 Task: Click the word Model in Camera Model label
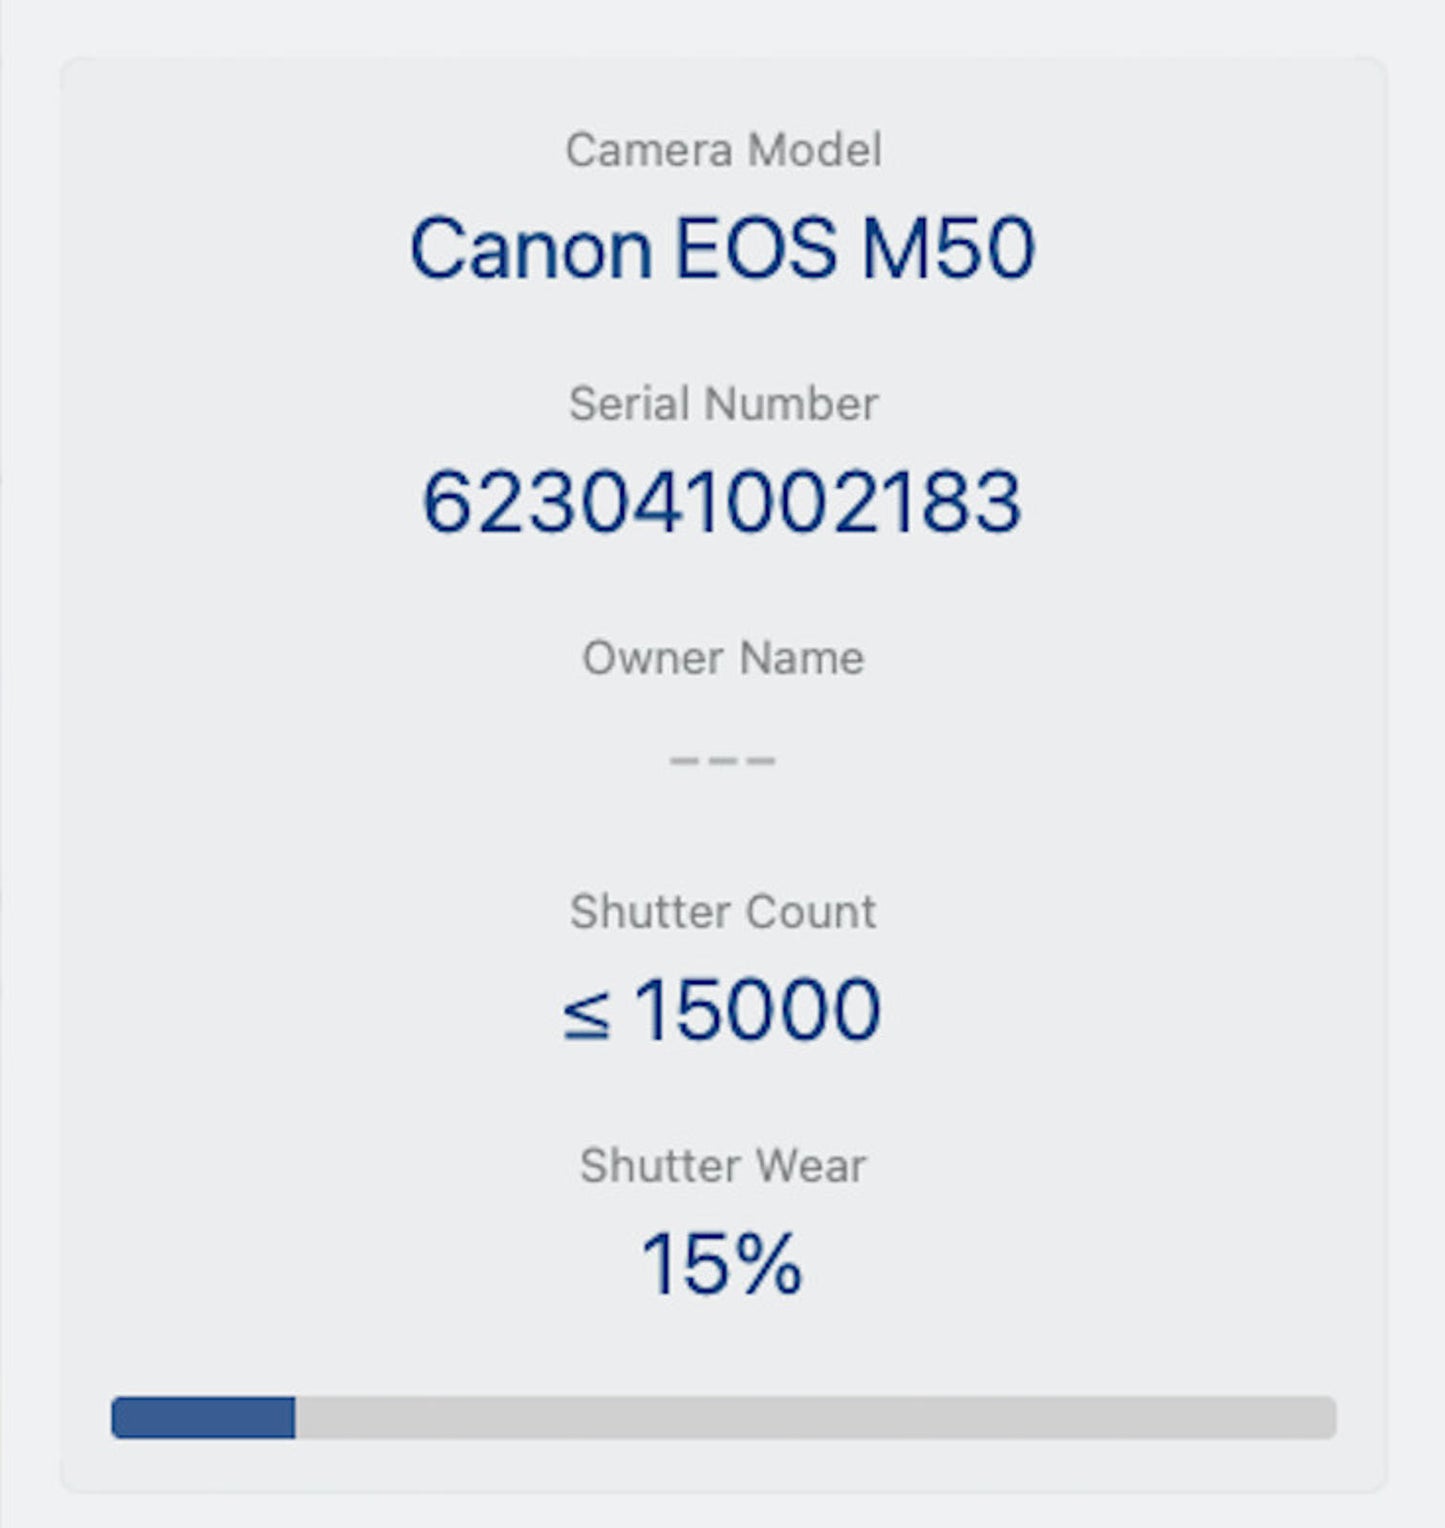click(x=814, y=150)
